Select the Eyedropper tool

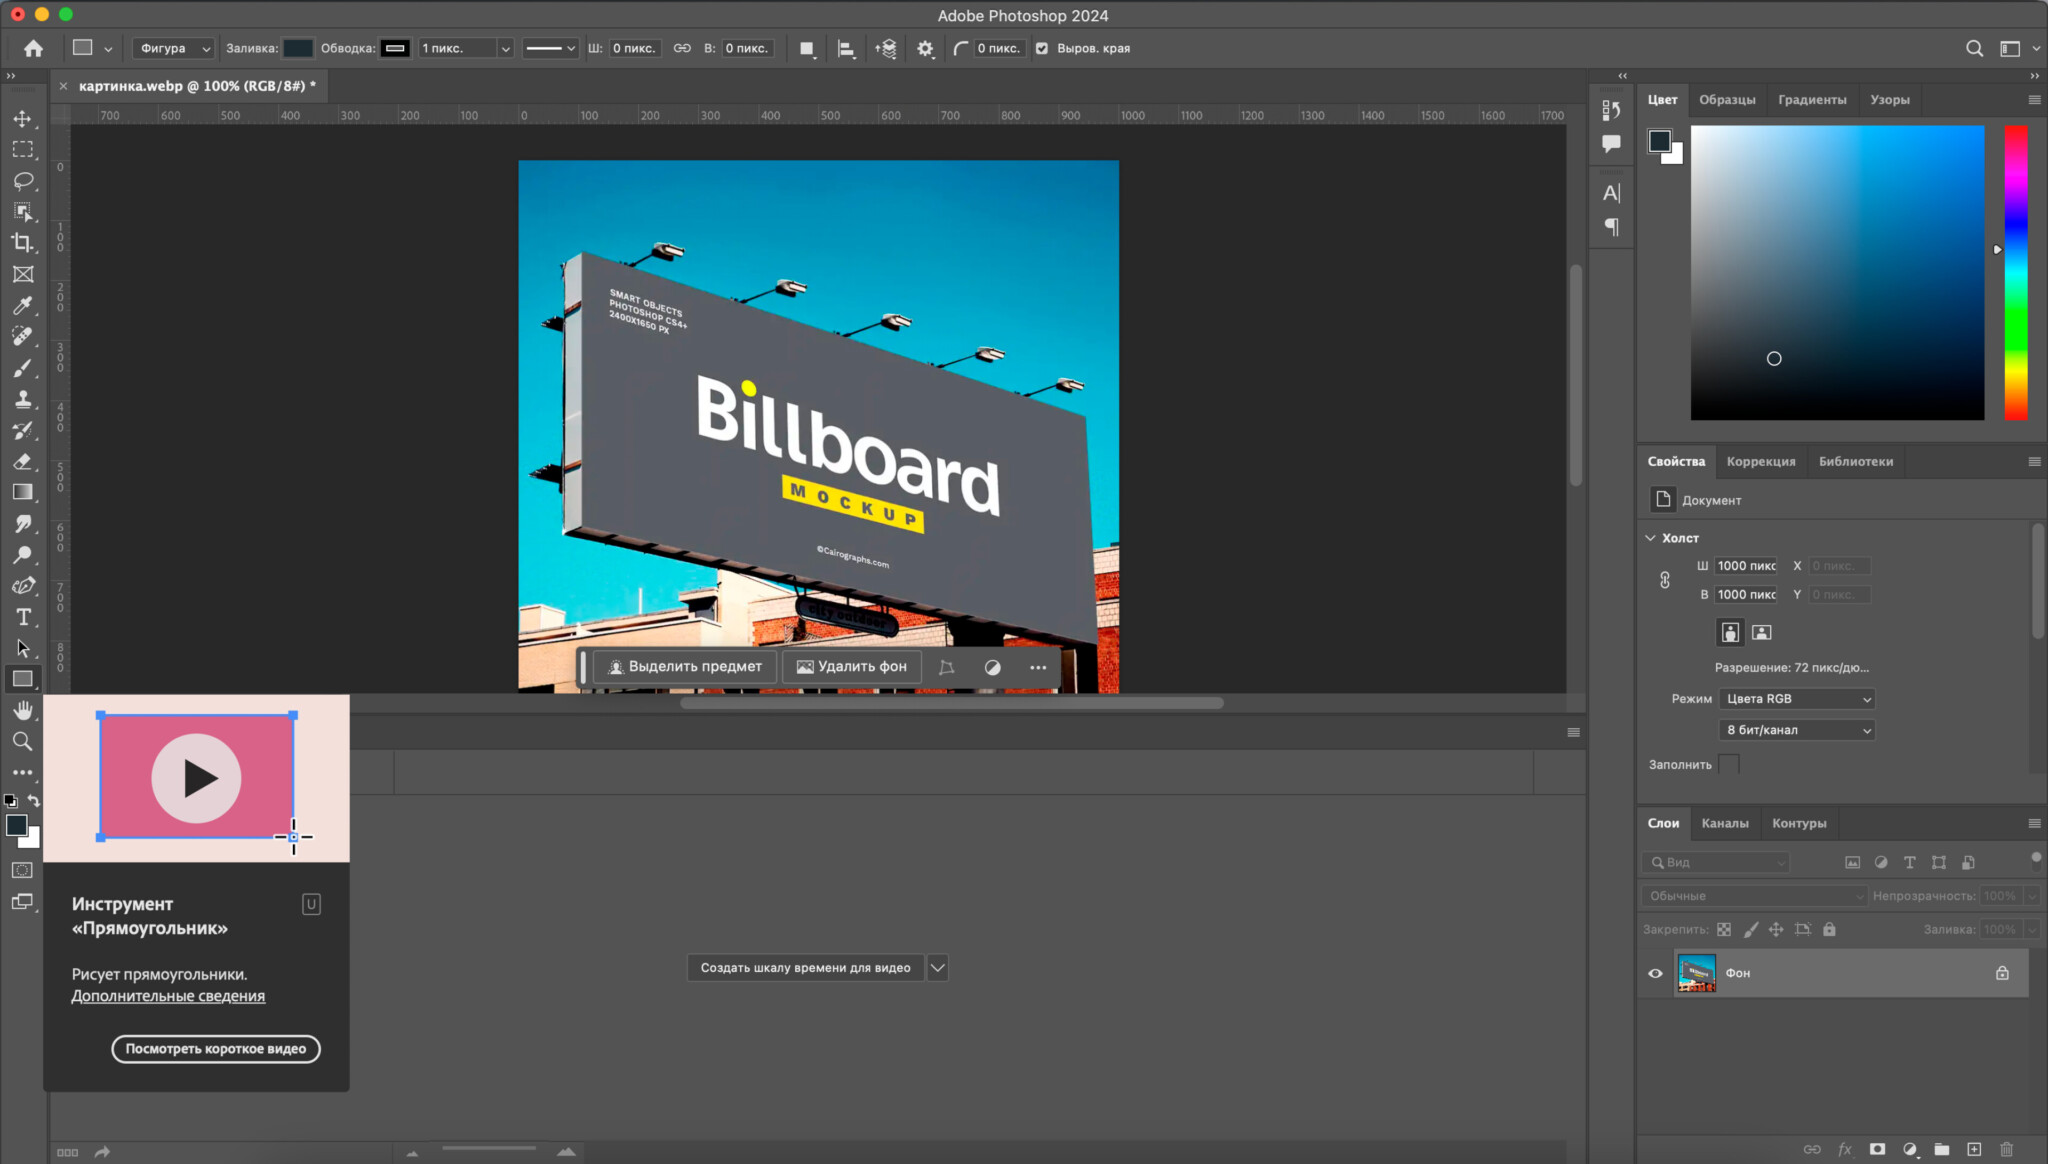(x=22, y=306)
